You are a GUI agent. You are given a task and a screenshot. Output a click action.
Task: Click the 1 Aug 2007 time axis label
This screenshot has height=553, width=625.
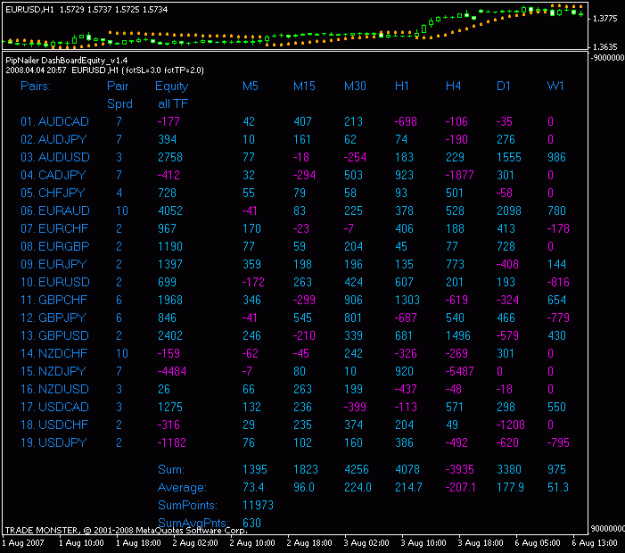coord(23,543)
